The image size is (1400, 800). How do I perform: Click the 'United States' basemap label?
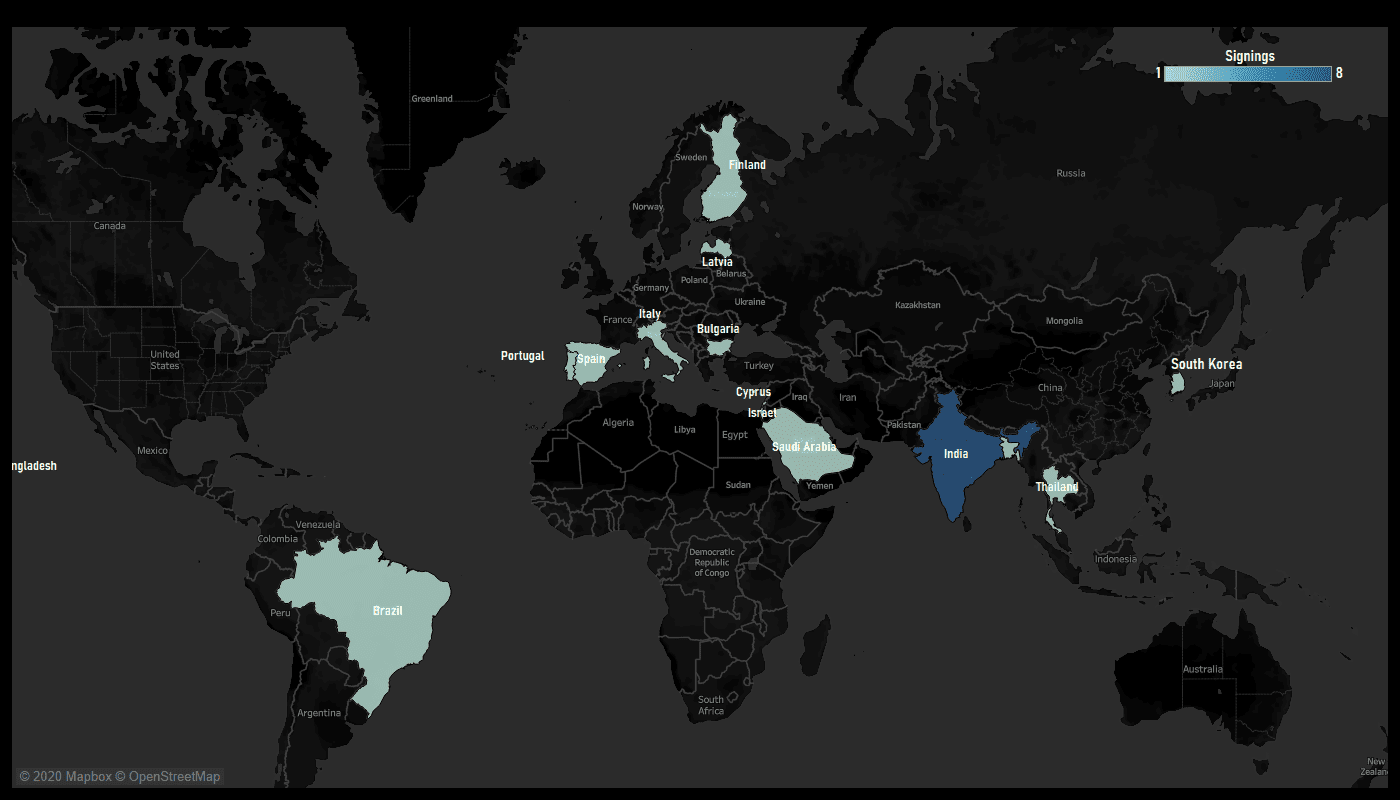tap(165, 359)
